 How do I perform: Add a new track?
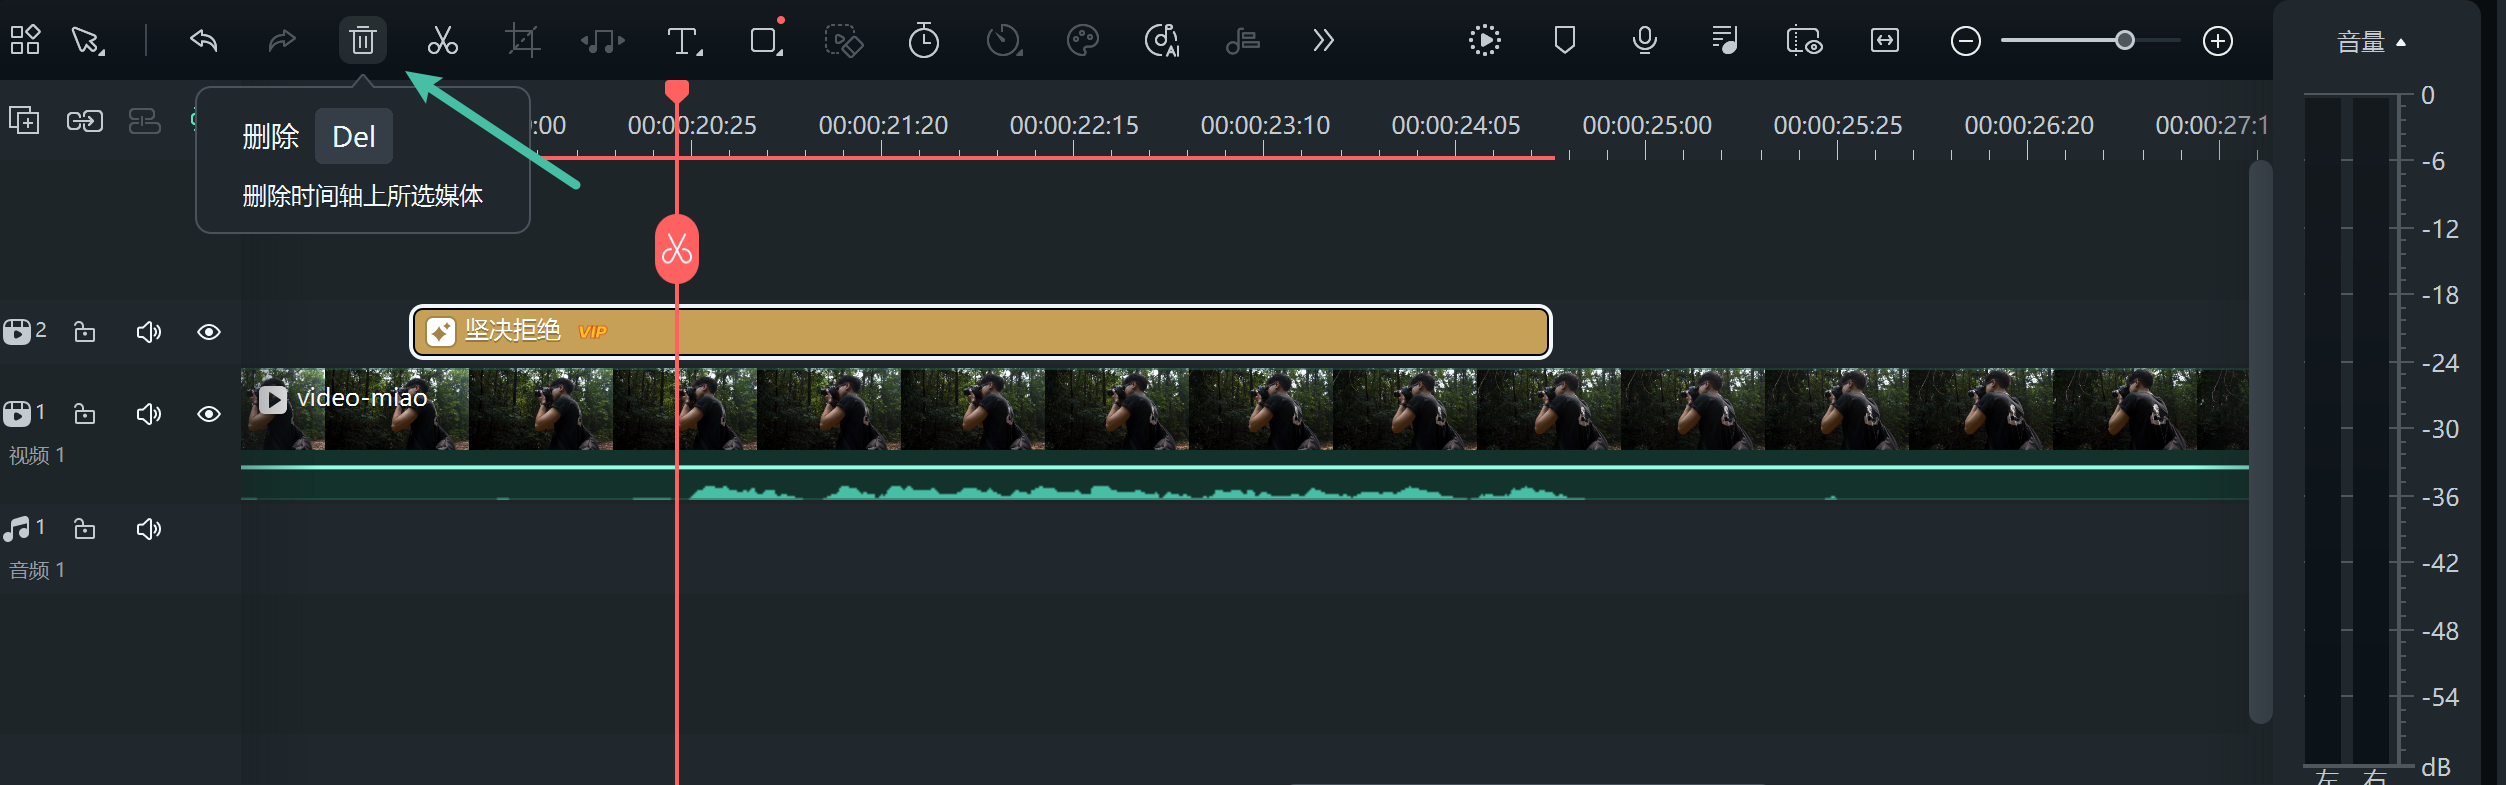click(x=24, y=120)
